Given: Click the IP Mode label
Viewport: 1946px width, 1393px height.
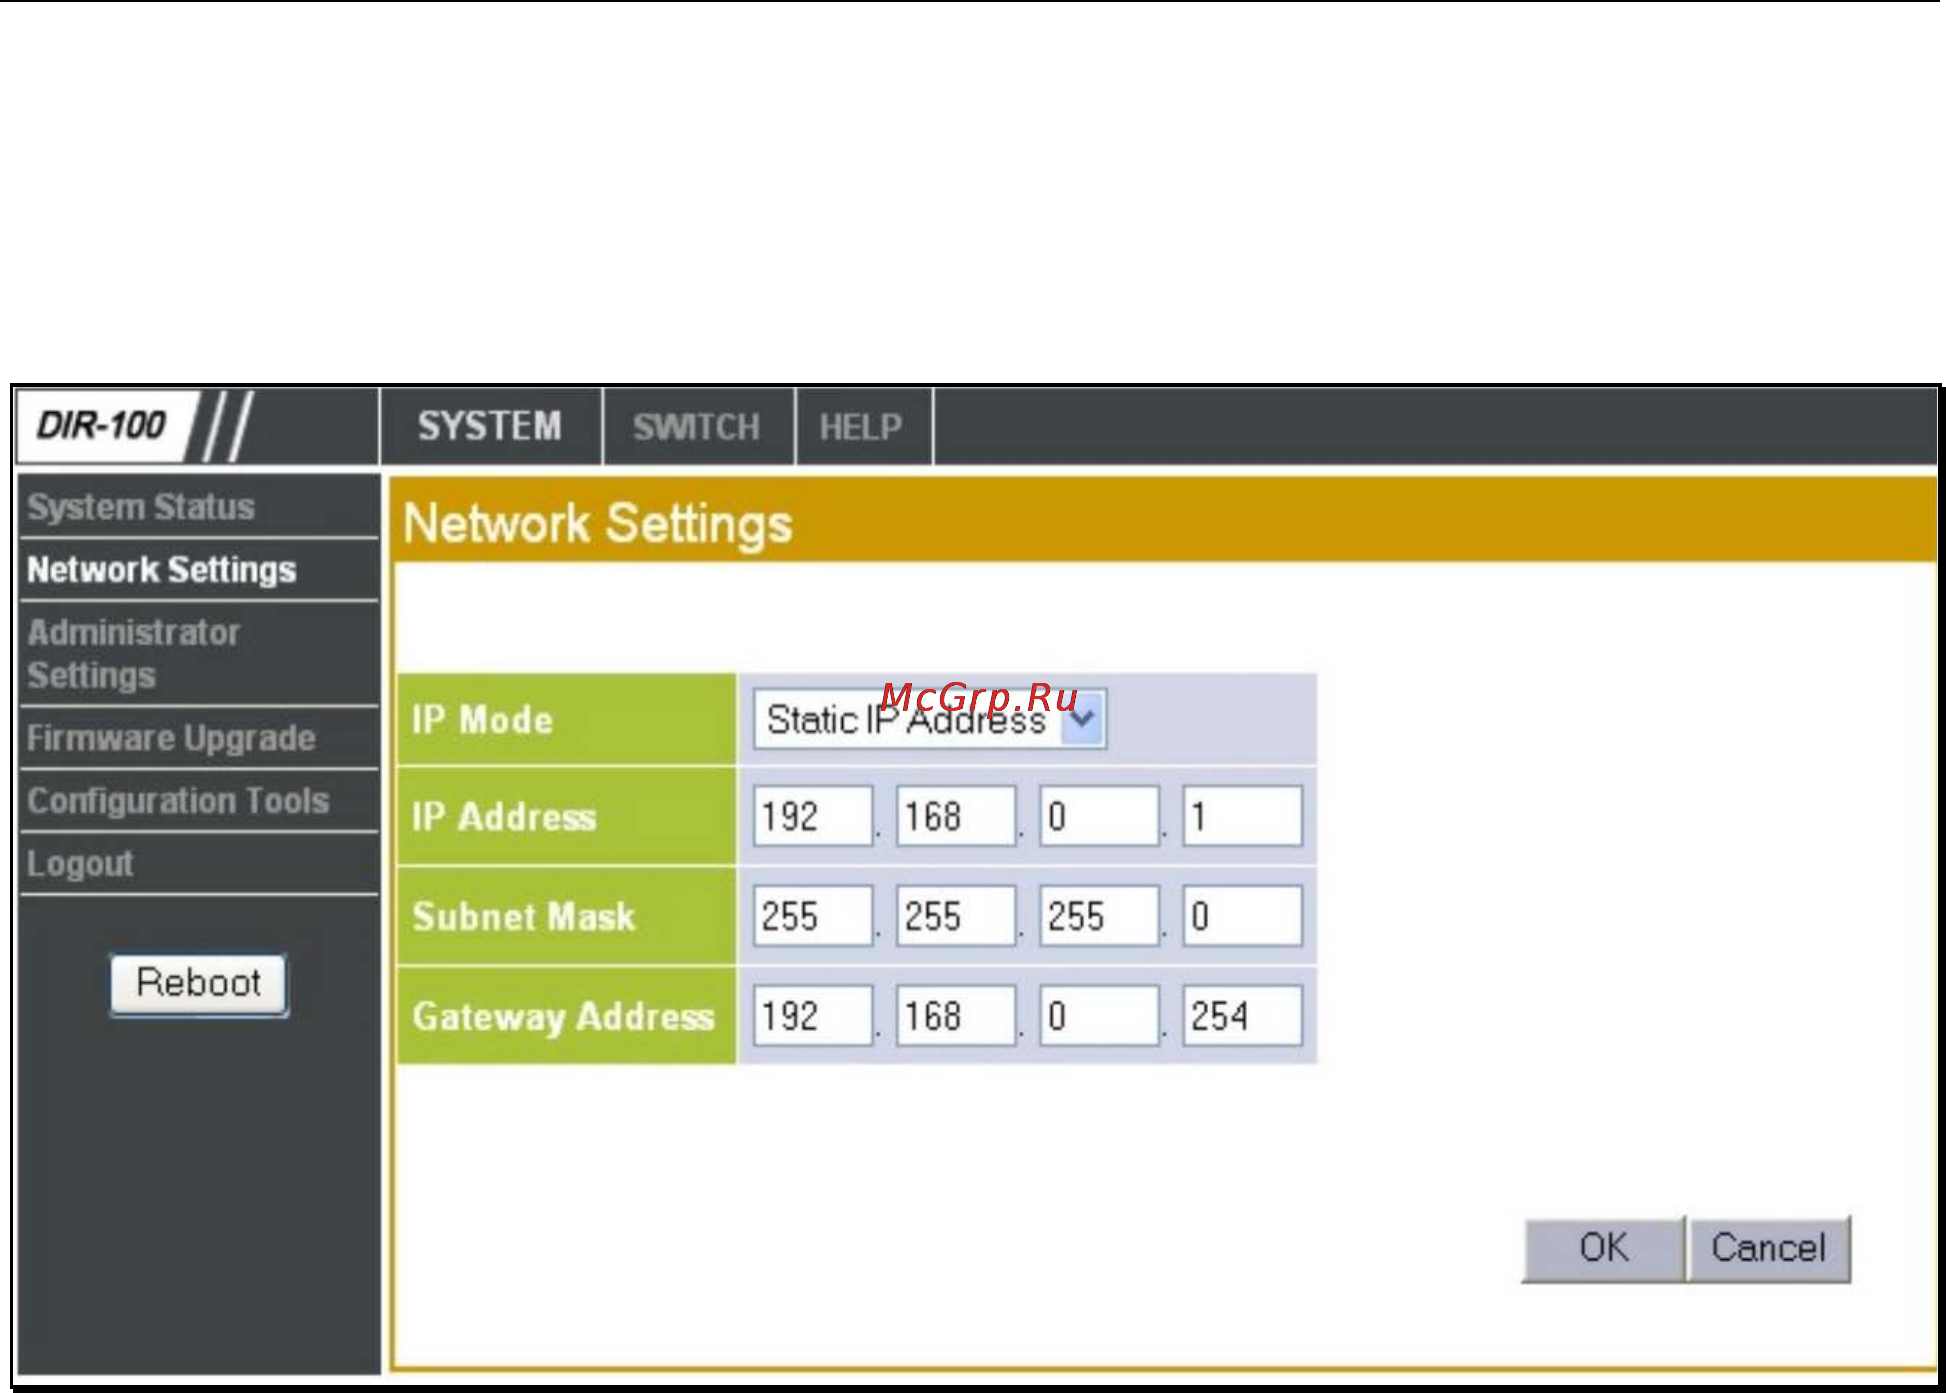Looking at the screenshot, I should [482, 720].
